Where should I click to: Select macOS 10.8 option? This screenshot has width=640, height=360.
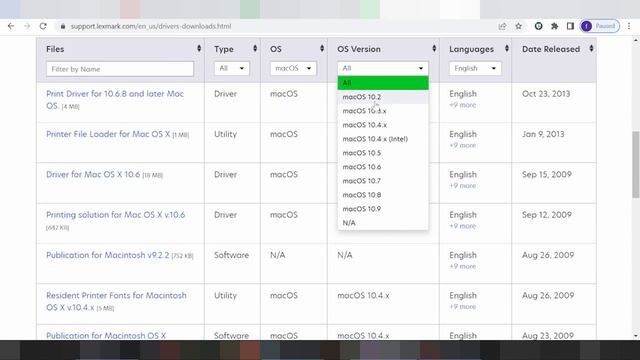383,195
